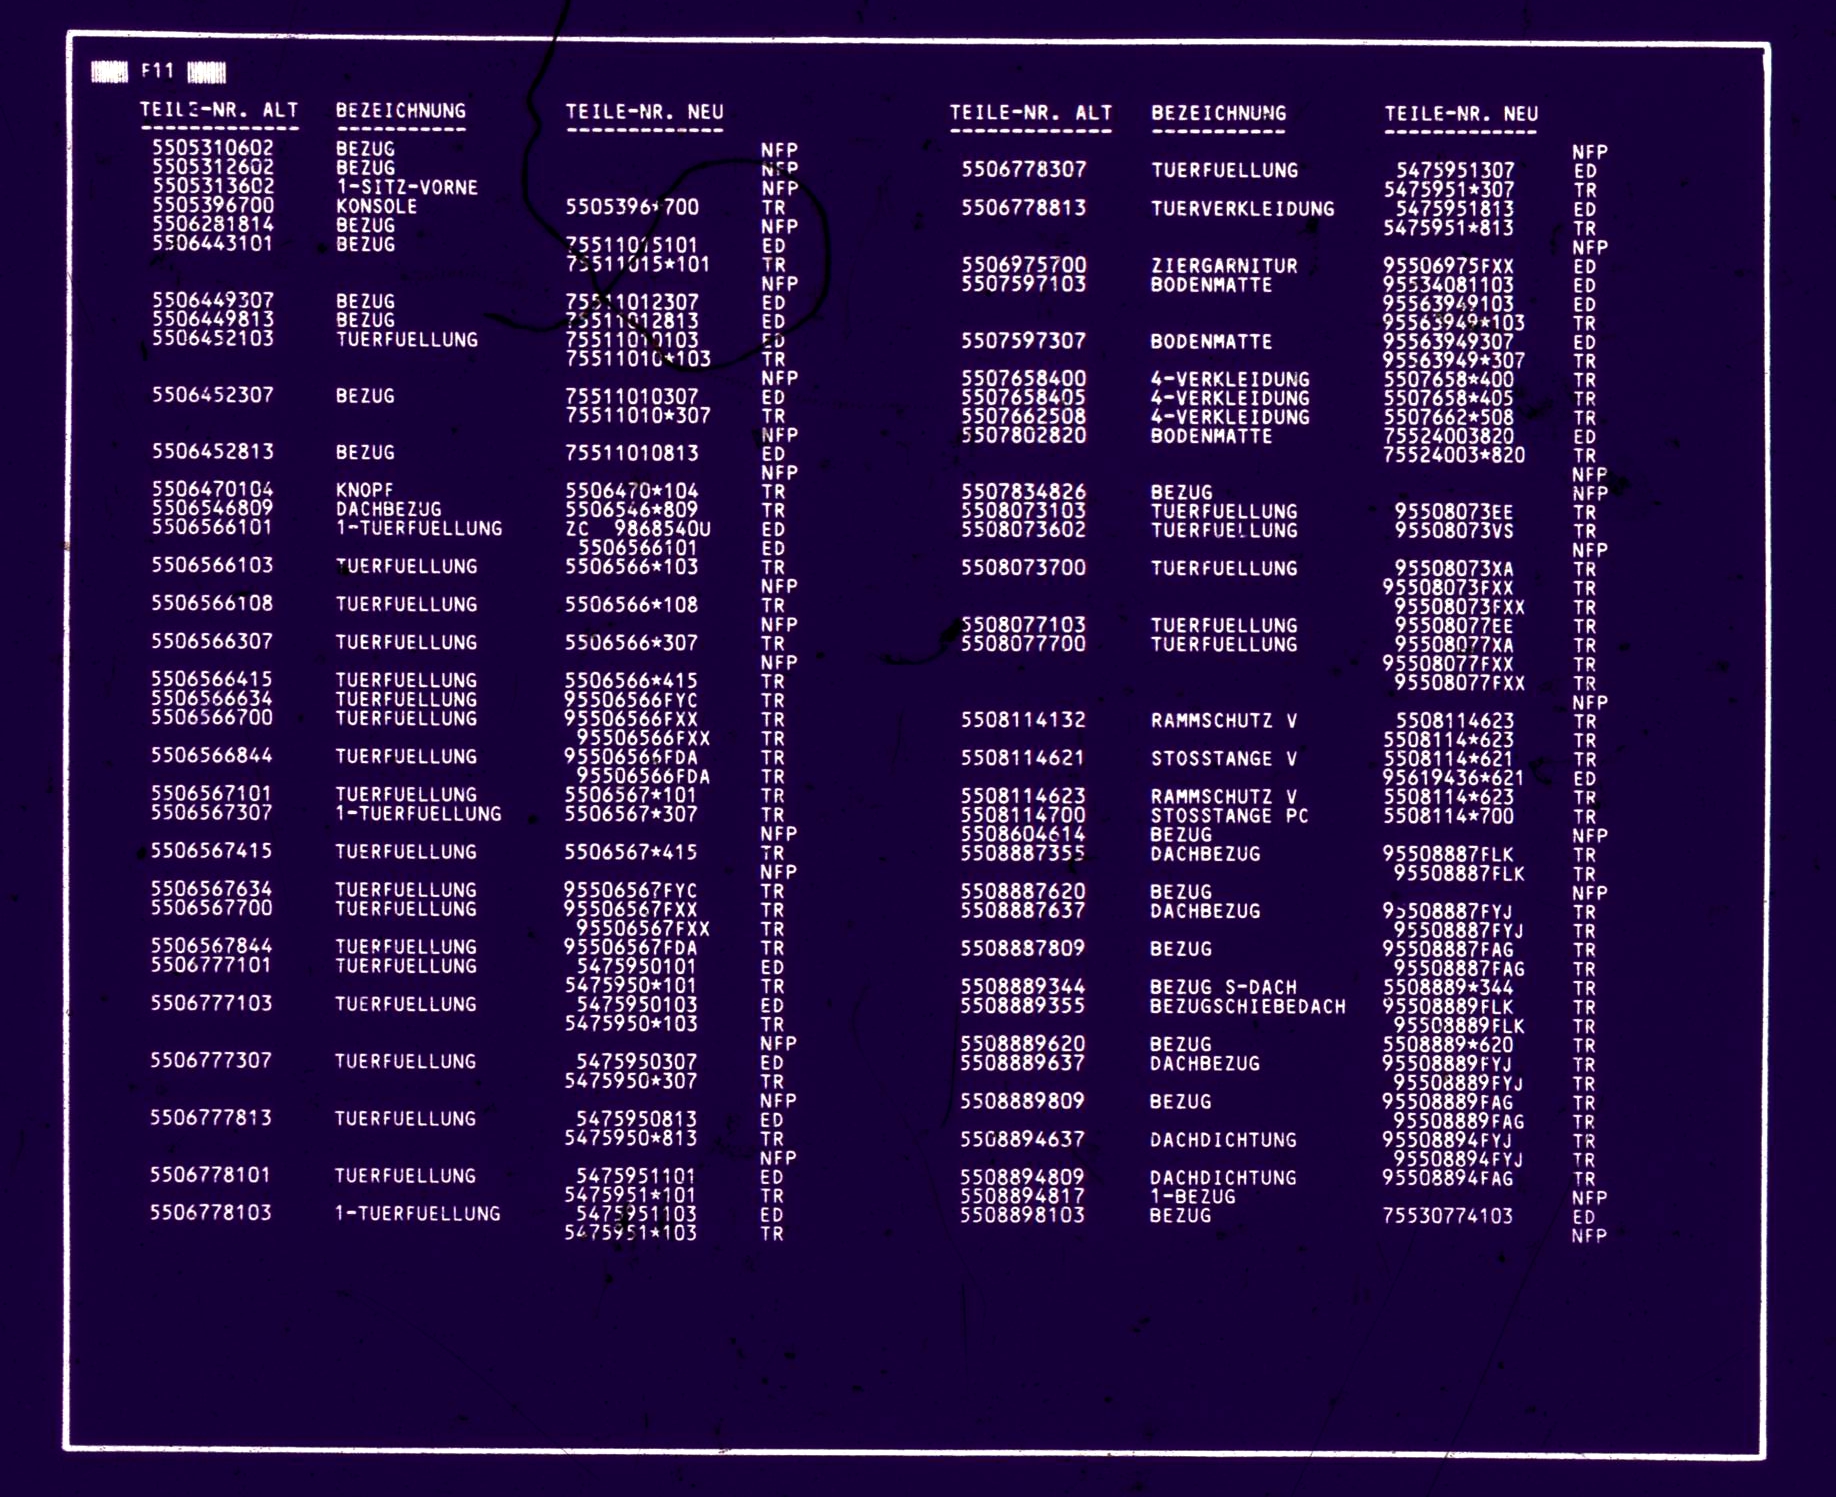Screen dimensions: 1836x1497
Task: Select old part number 5506567101
Action: point(212,793)
